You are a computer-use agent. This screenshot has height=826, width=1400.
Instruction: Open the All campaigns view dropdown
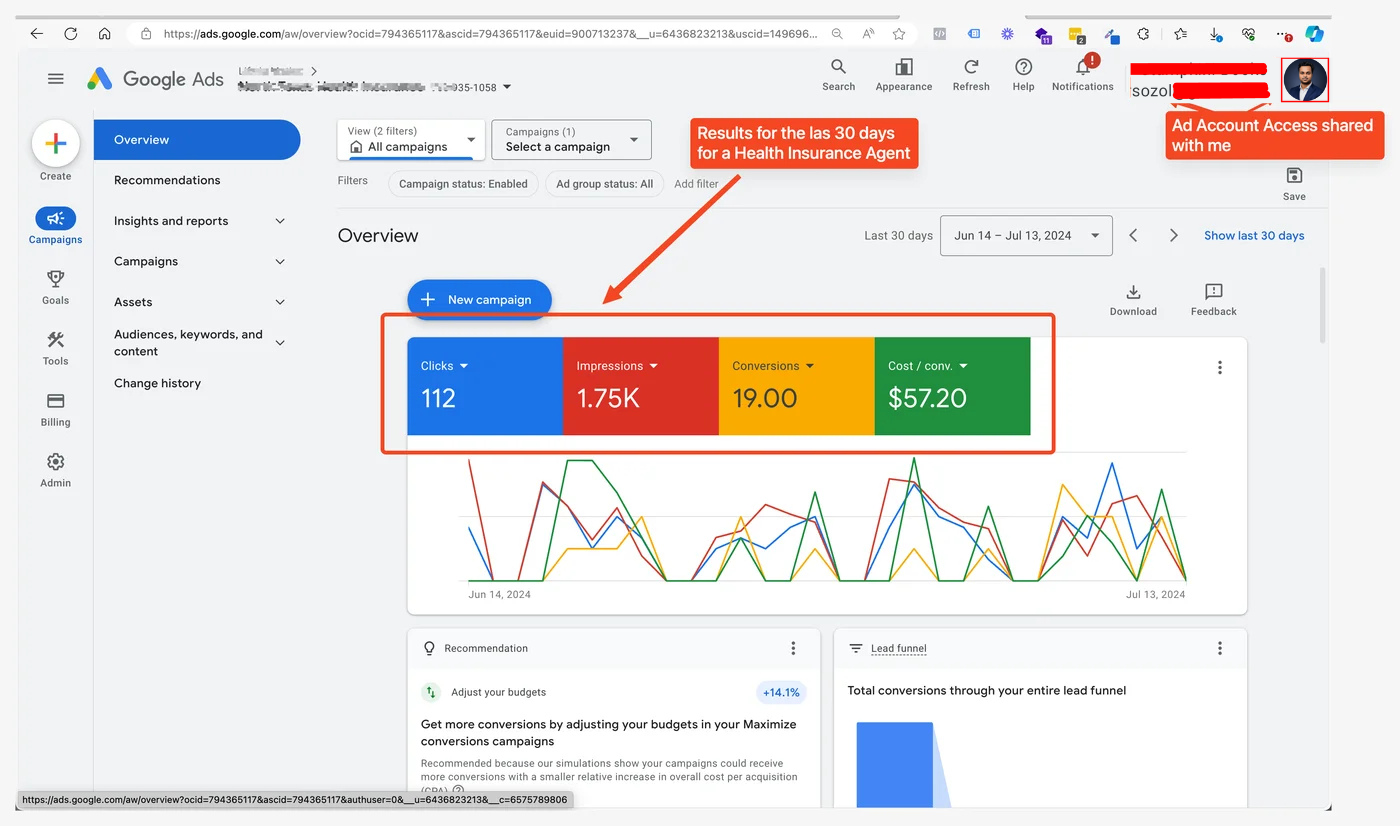411,140
